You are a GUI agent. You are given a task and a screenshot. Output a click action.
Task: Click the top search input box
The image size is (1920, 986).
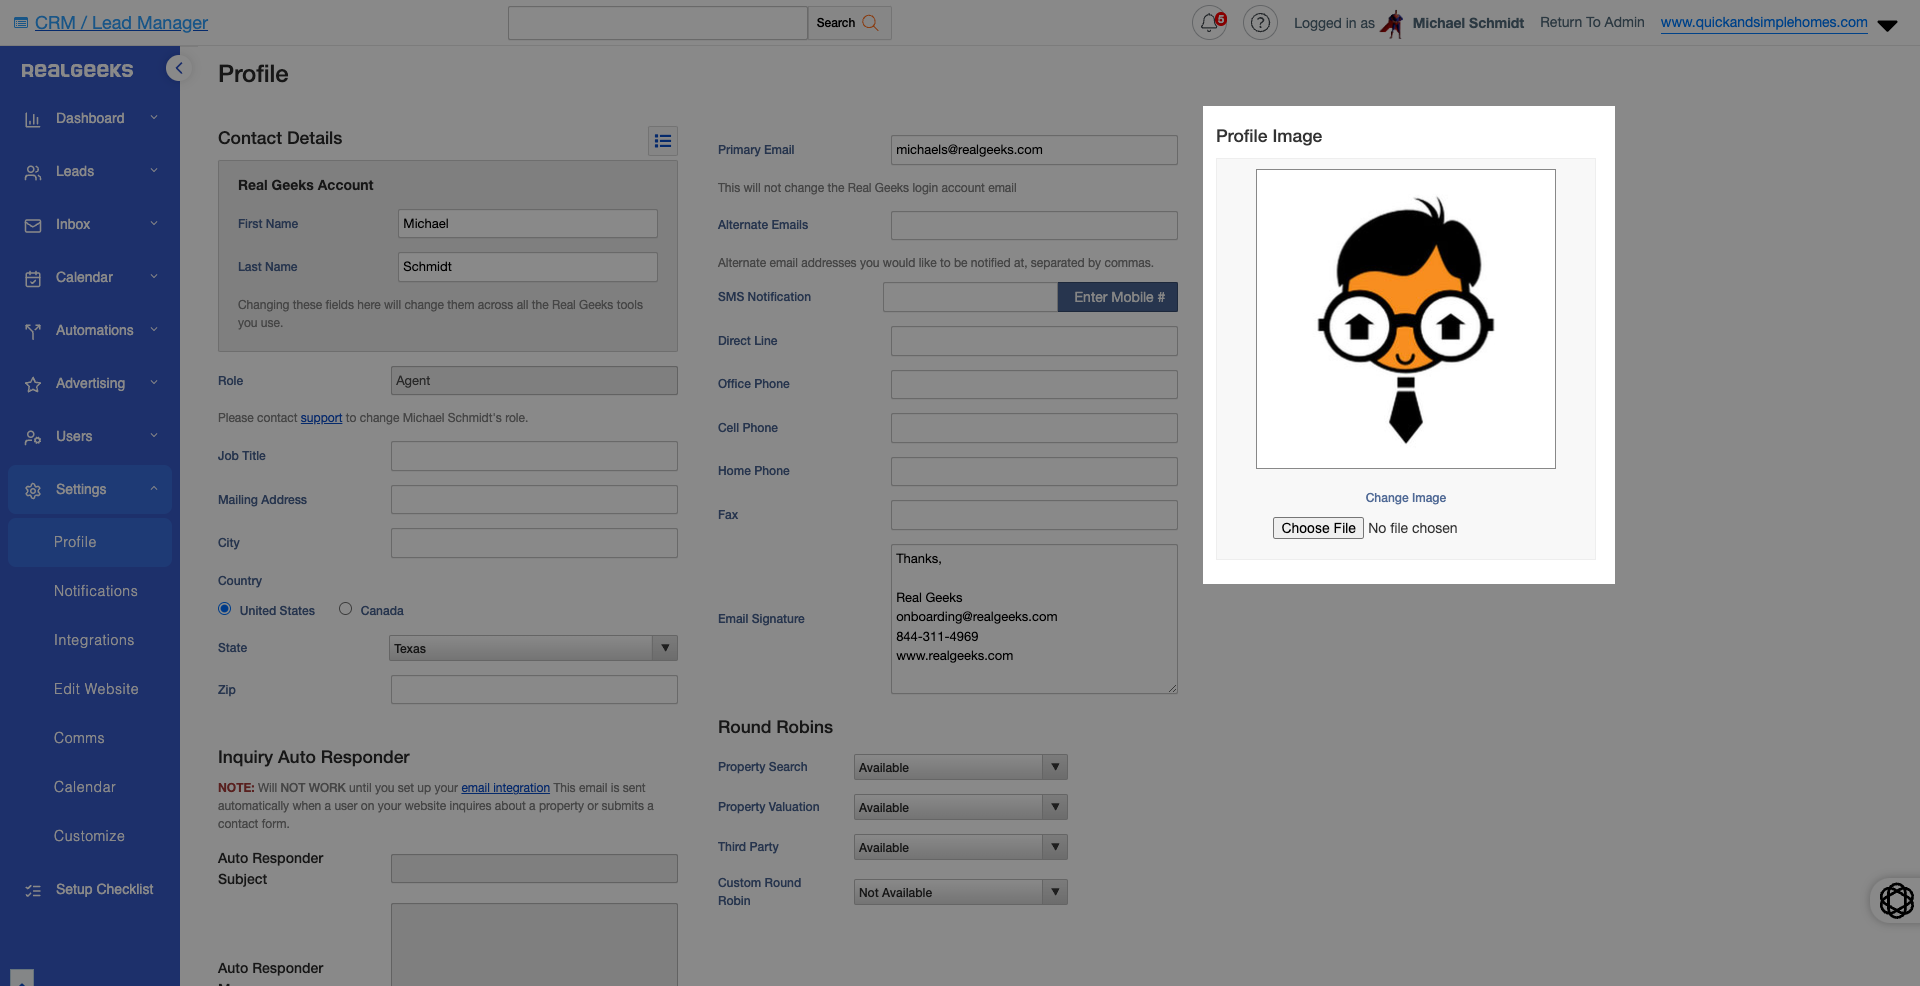657,23
